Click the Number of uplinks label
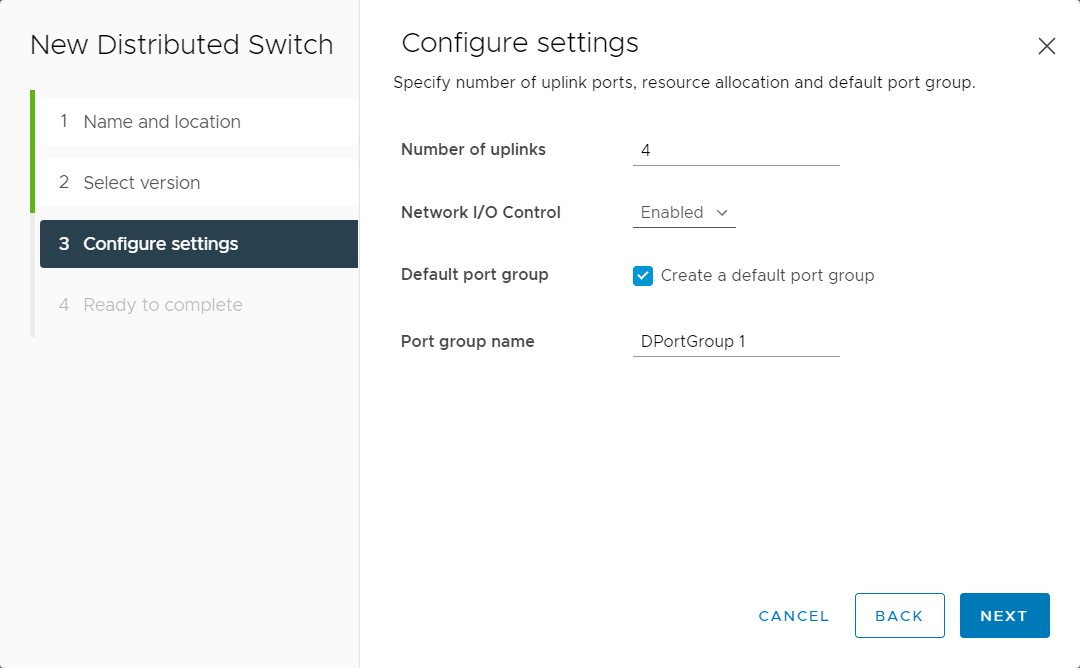 [x=473, y=149]
